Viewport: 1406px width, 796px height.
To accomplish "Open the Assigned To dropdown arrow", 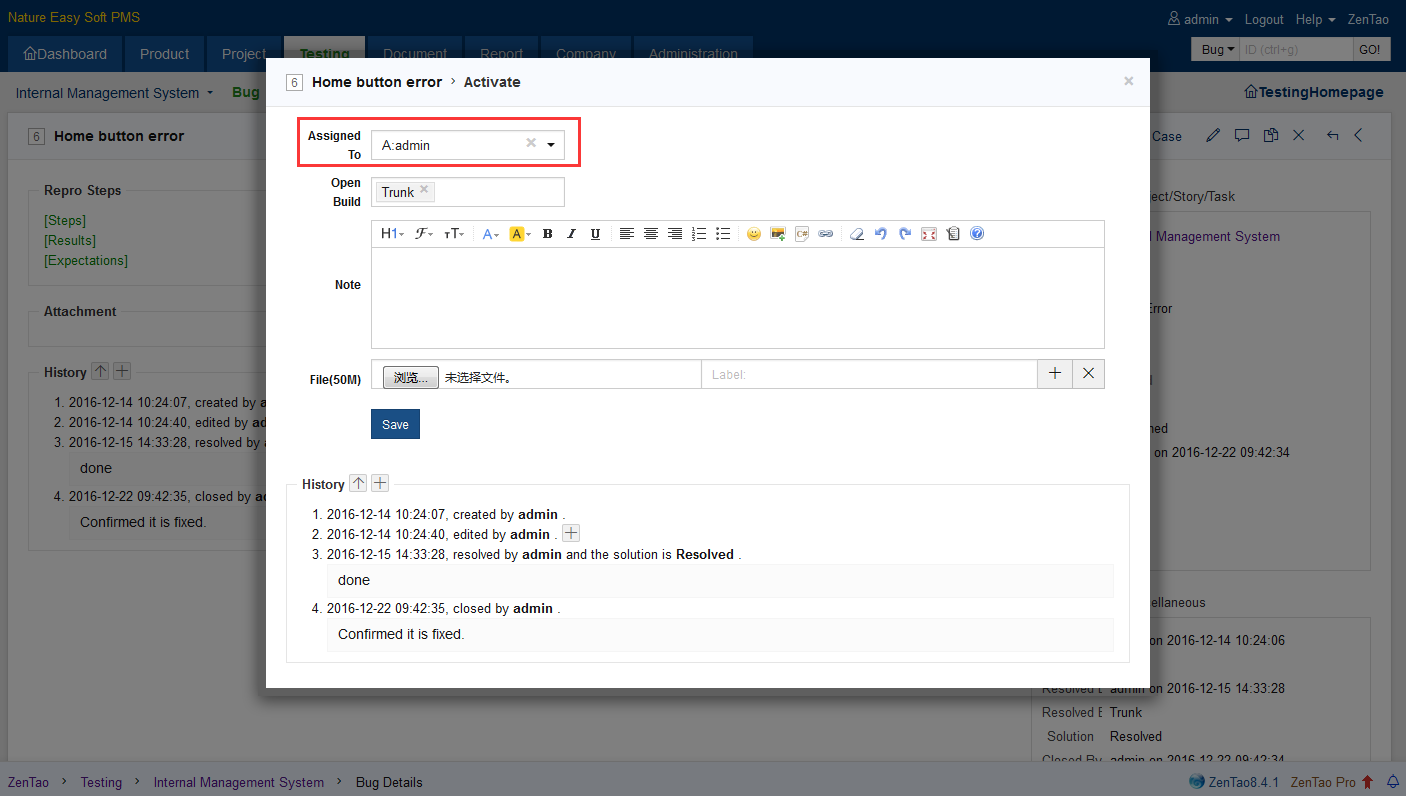I will (550, 145).
